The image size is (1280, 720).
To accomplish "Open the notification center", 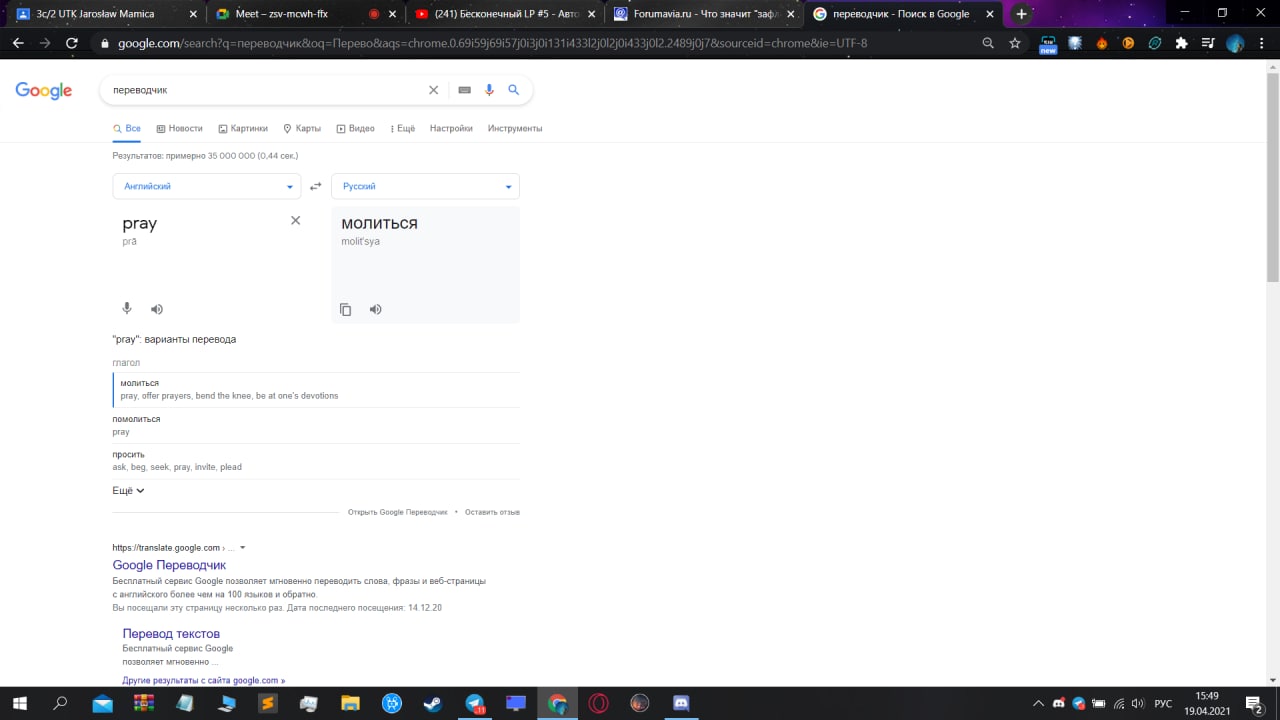I will point(1253,703).
